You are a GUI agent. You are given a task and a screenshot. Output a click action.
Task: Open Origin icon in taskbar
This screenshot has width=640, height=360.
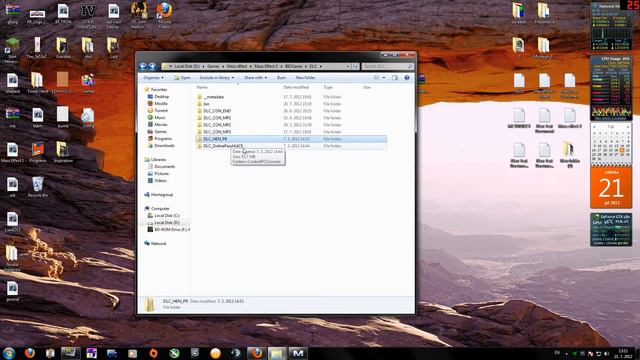coord(153,353)
